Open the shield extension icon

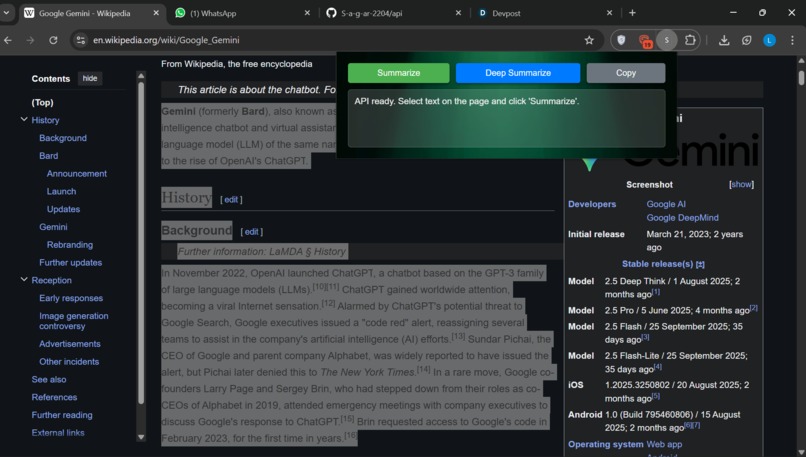point(621,40)
